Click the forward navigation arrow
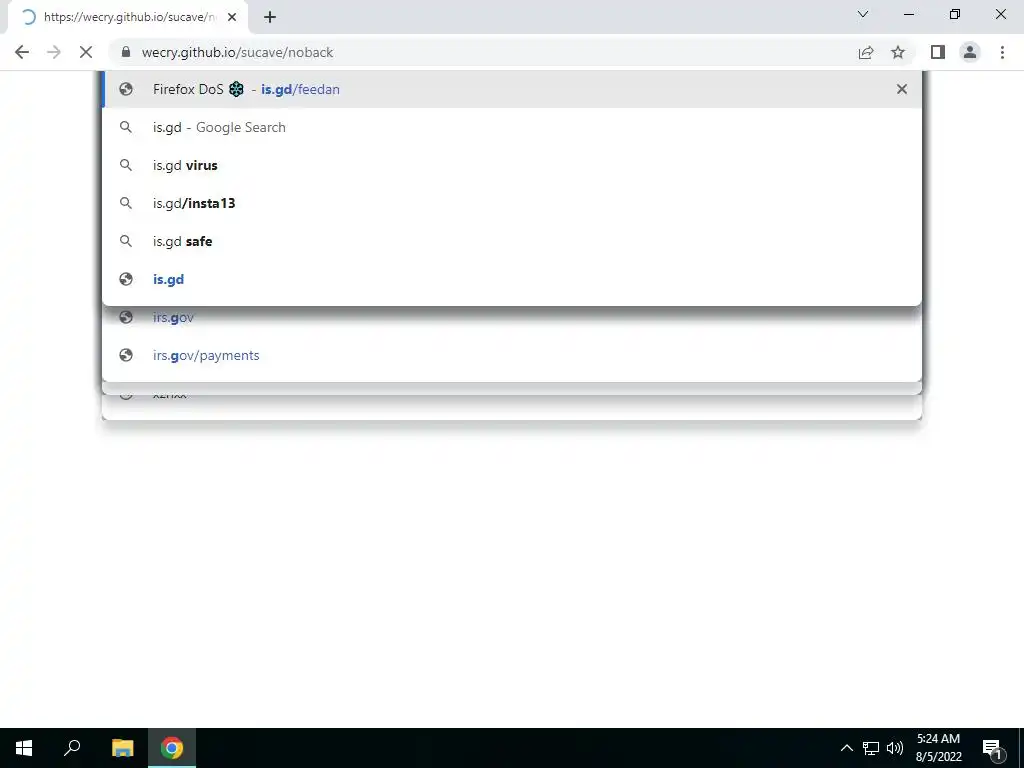1024x768 pixels. point(54,52)
